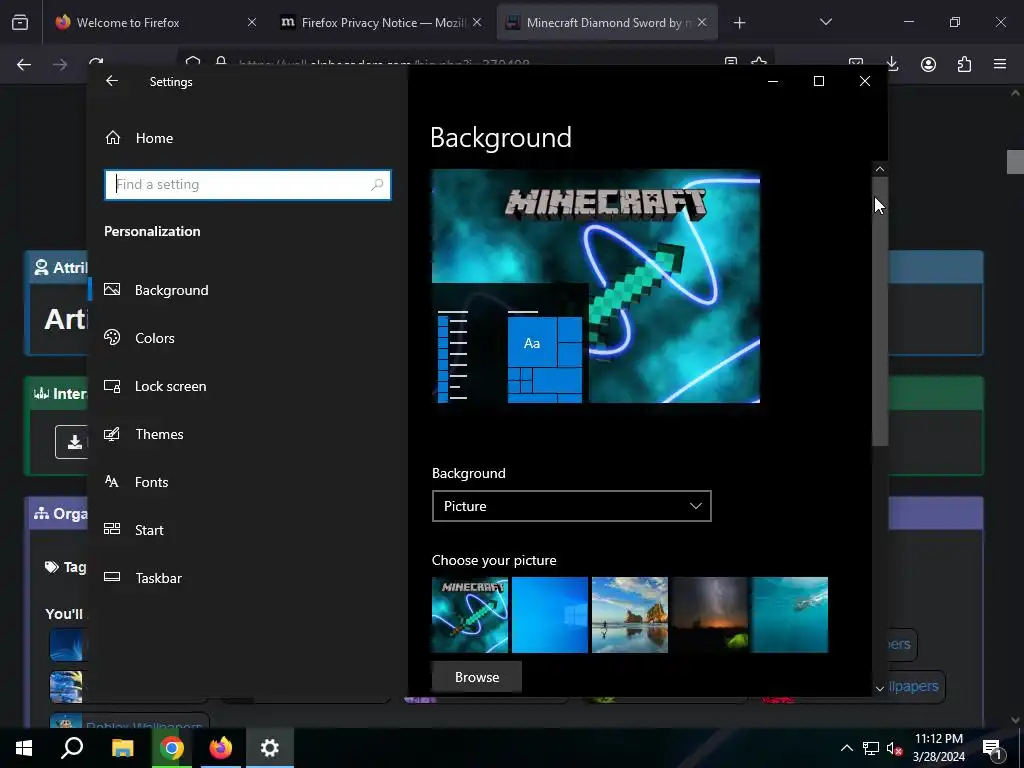This screenshot has height=768, width=1024.
Task: Click the Background picture icon in sidebar
Action: tap(112, 289)
